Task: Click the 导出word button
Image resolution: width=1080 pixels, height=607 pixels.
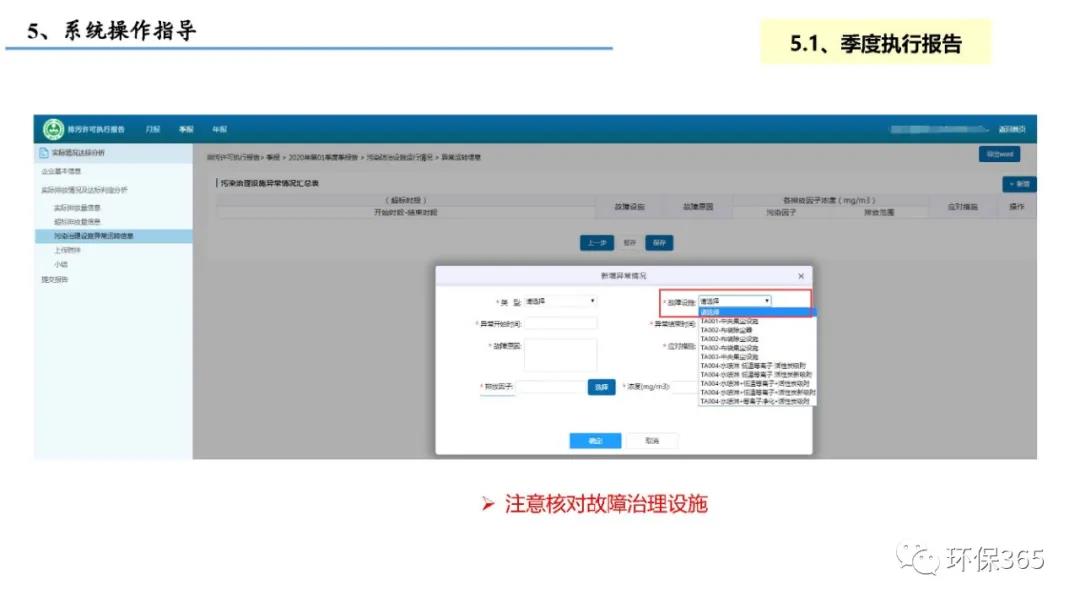Action: click(999, 155)
